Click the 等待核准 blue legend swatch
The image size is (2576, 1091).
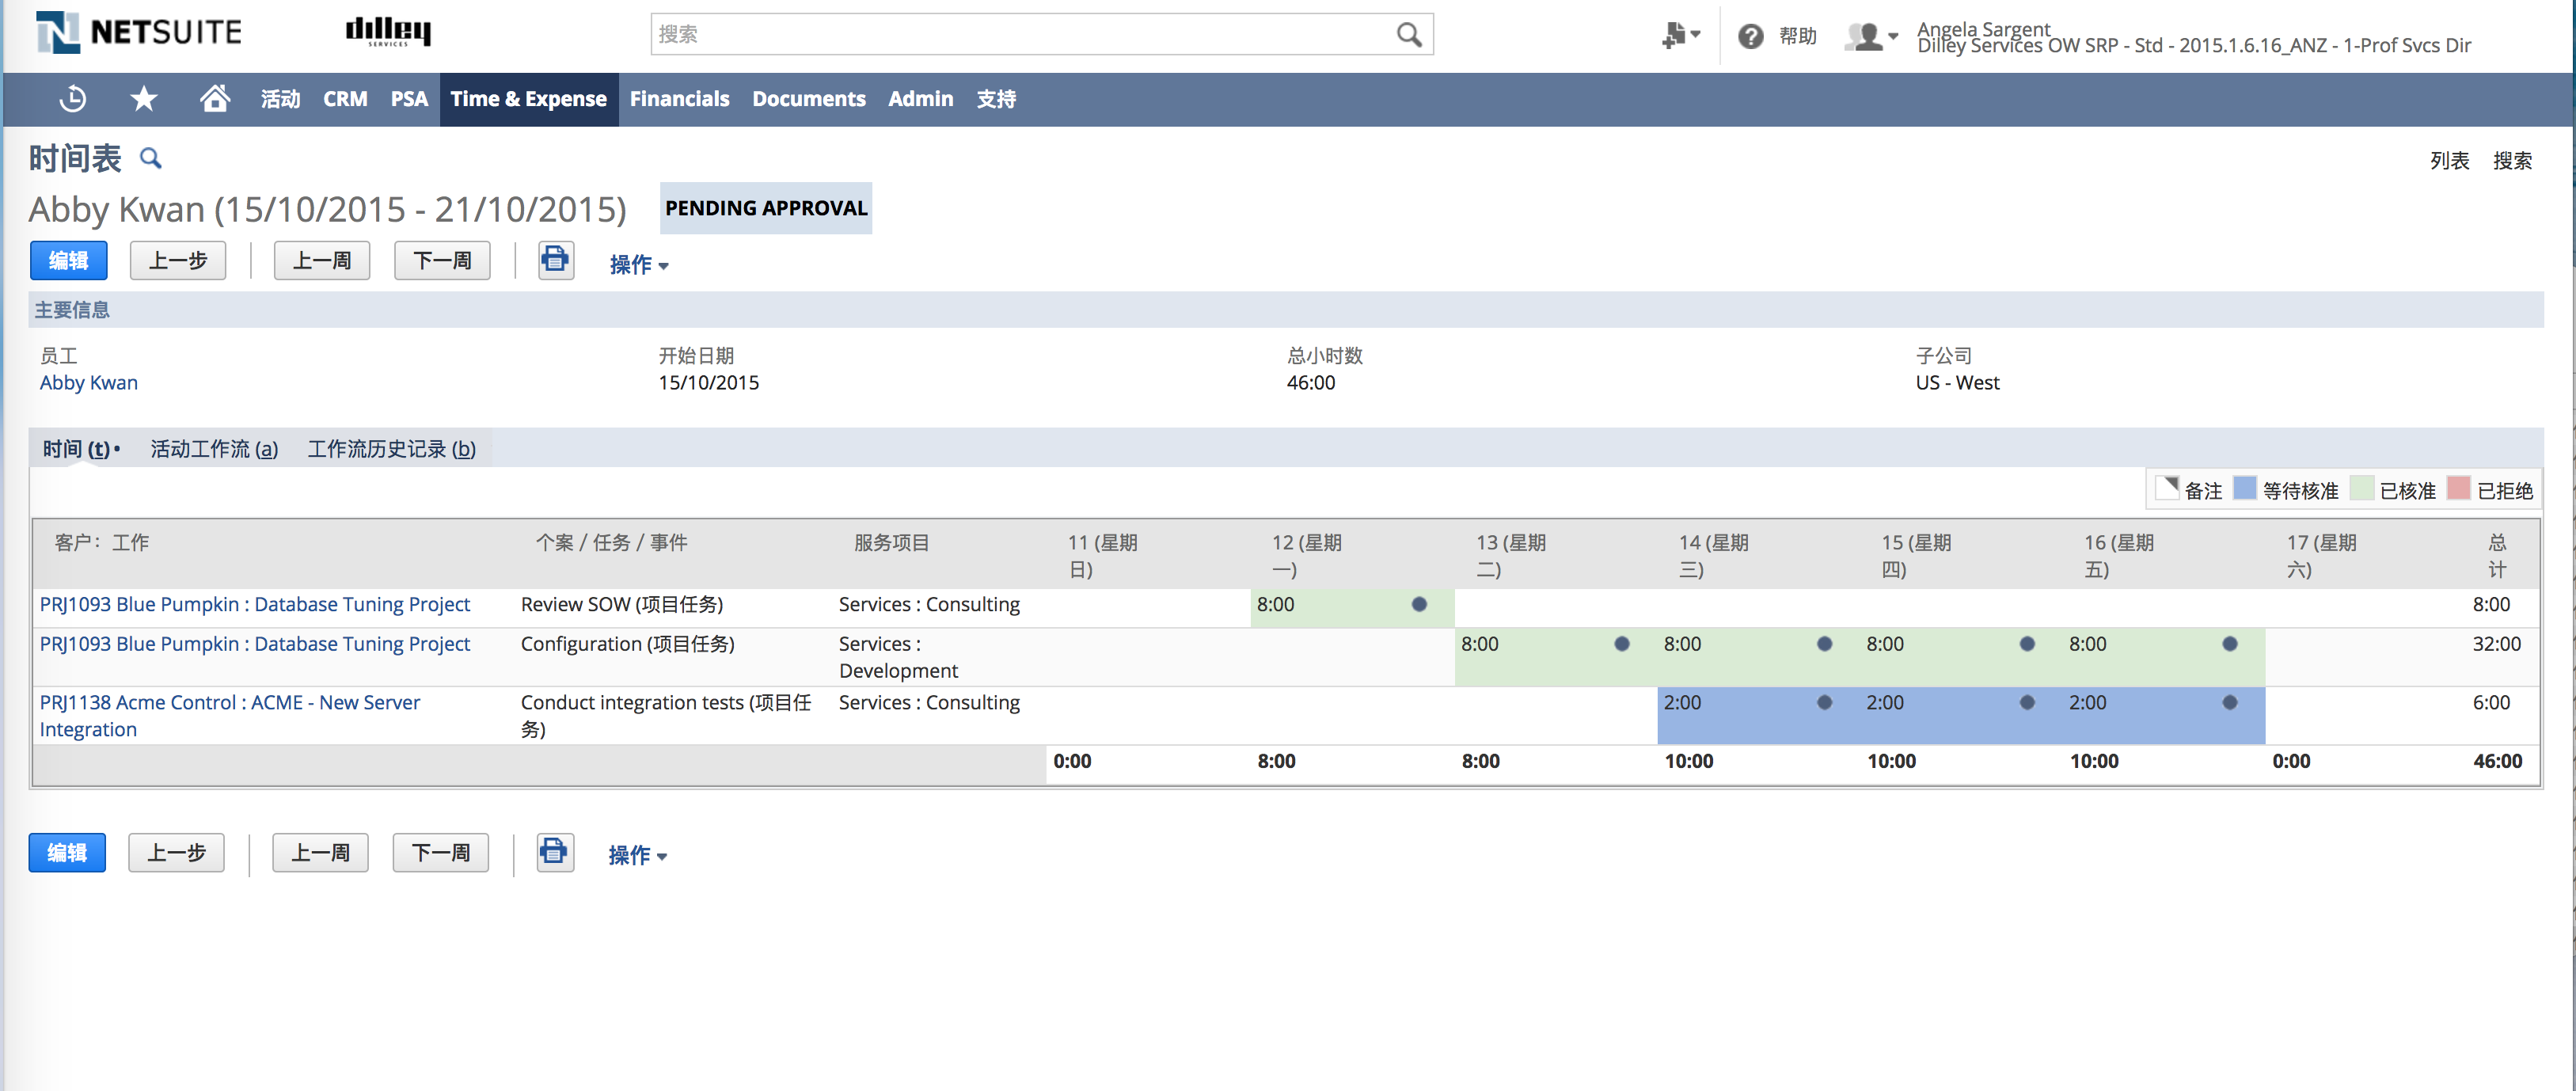click(2244, 489)
